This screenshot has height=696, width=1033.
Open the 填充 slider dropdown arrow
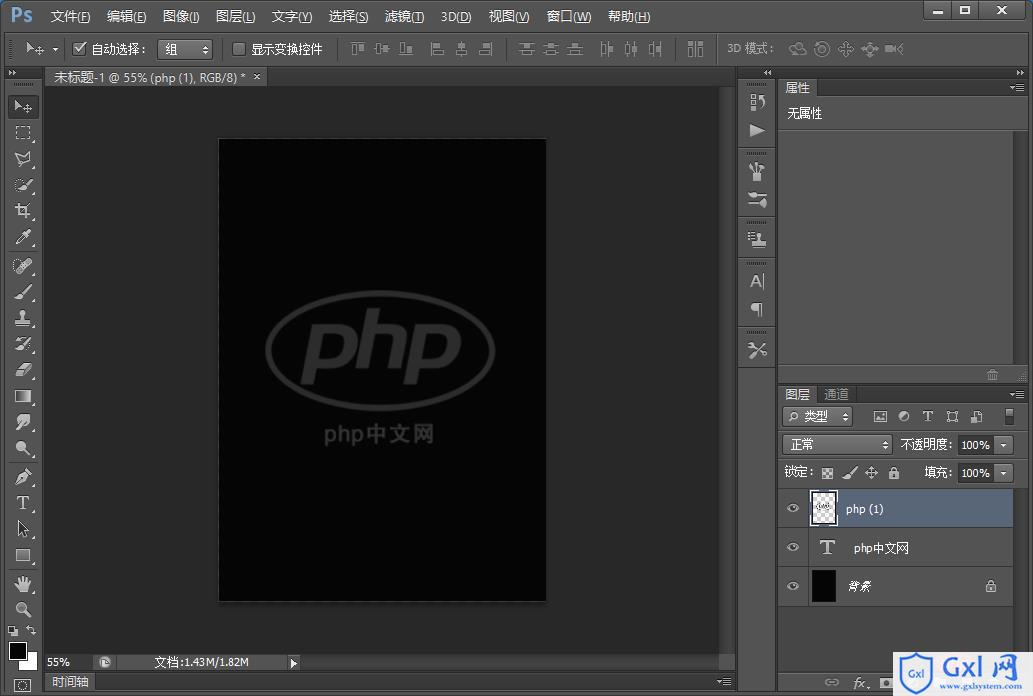tap(1003, 473)
